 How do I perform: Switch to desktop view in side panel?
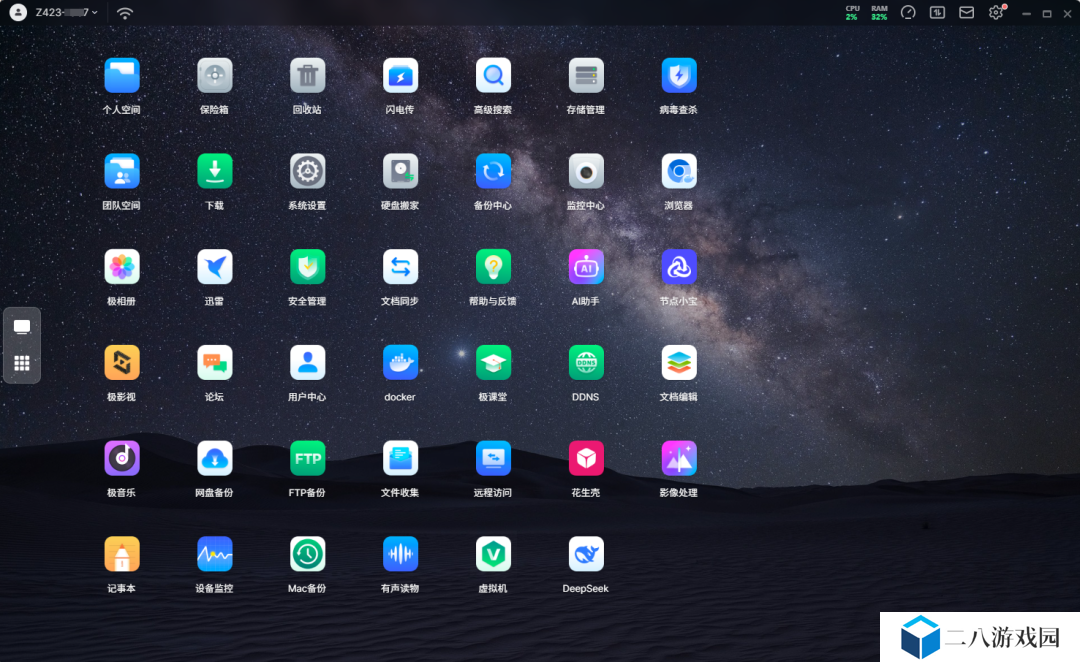click(x=22, y=327)
